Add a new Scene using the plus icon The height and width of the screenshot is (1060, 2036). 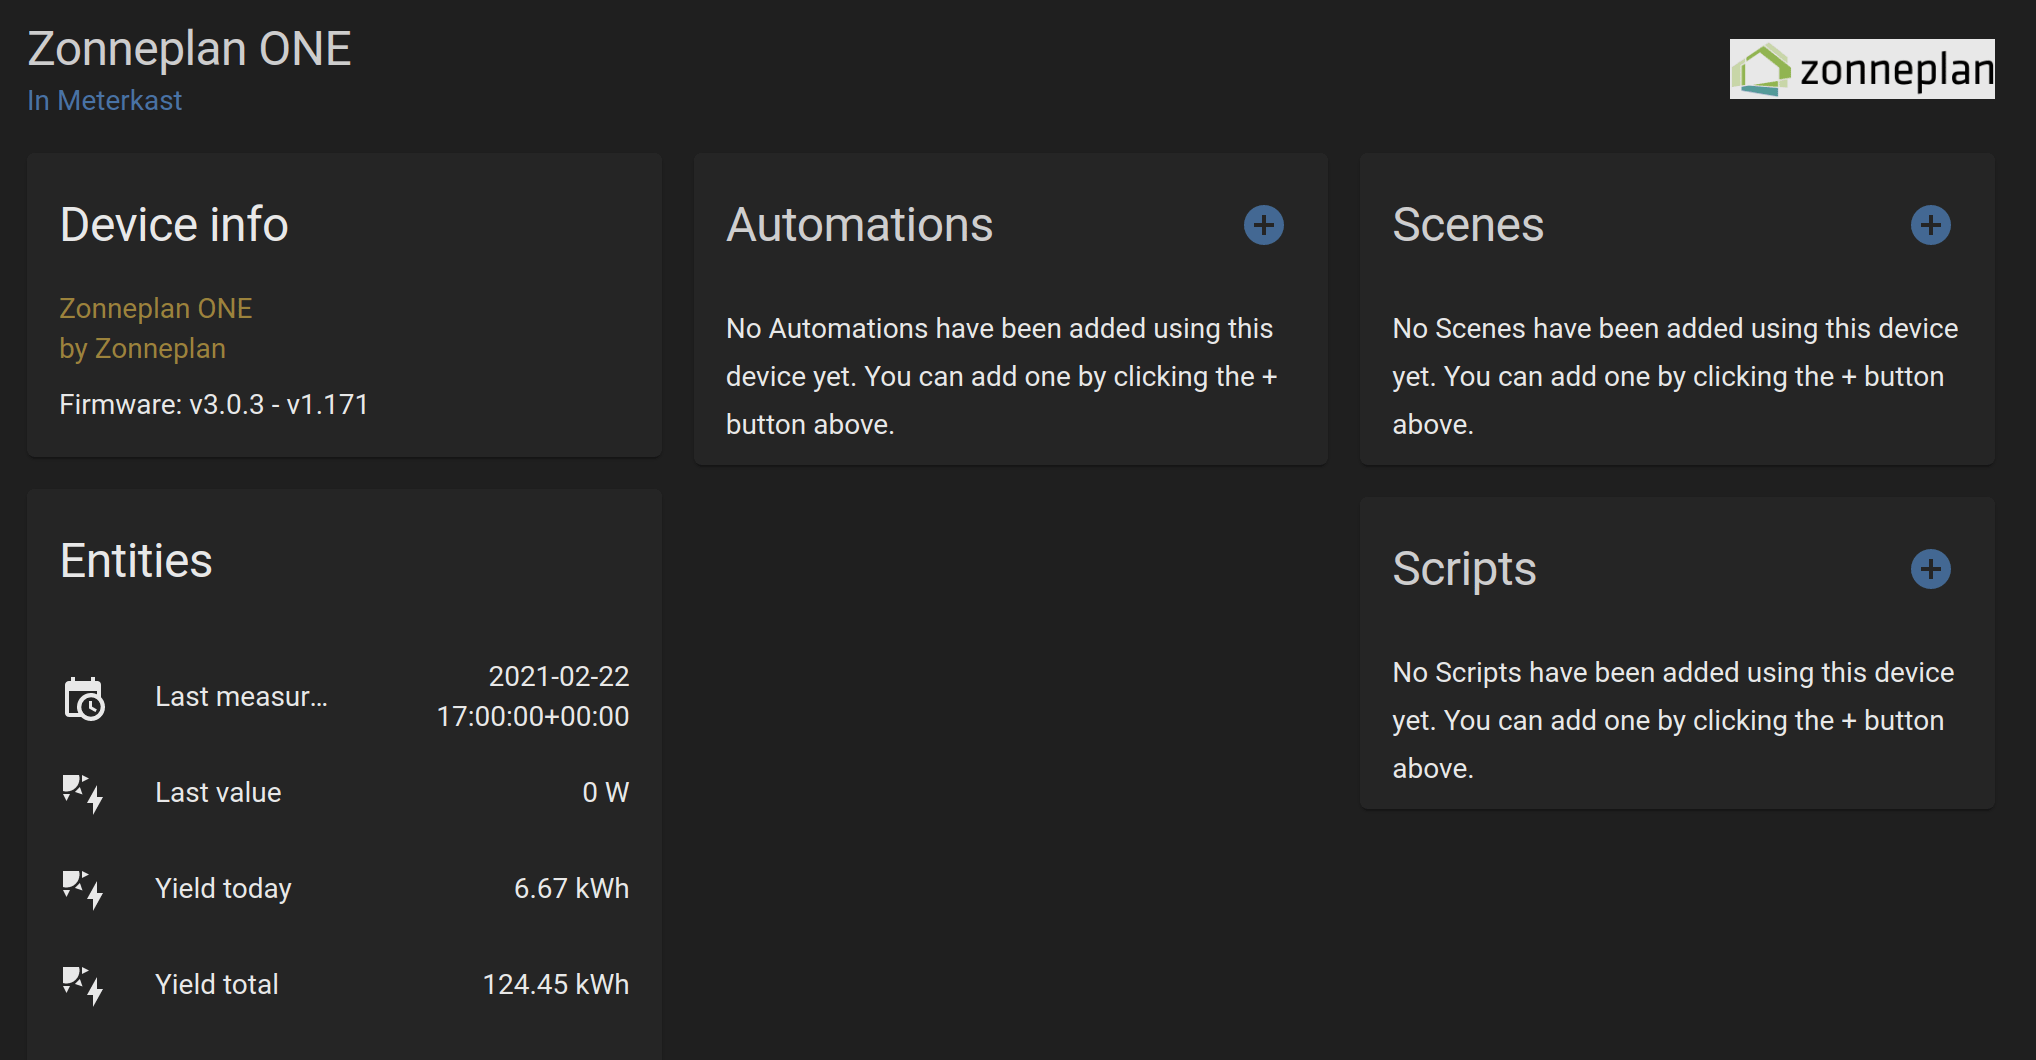pyautogui.click(x=1930, y=225)
